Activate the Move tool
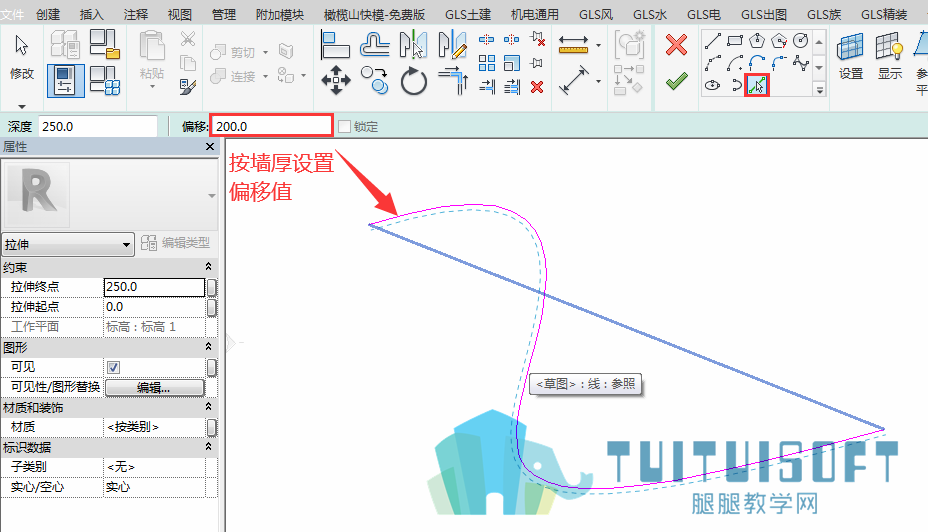The width and height of the screenshot is (928, 532). pos(336,80)
